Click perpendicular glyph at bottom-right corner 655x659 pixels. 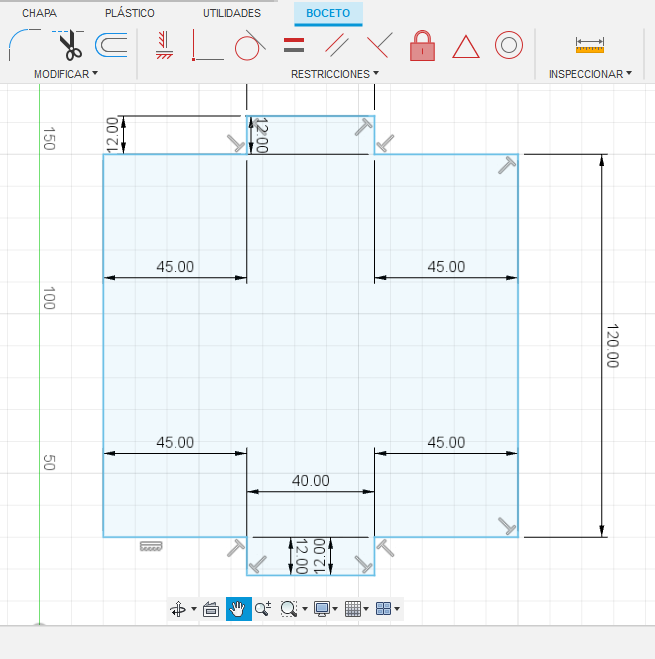tap(507, 526)
